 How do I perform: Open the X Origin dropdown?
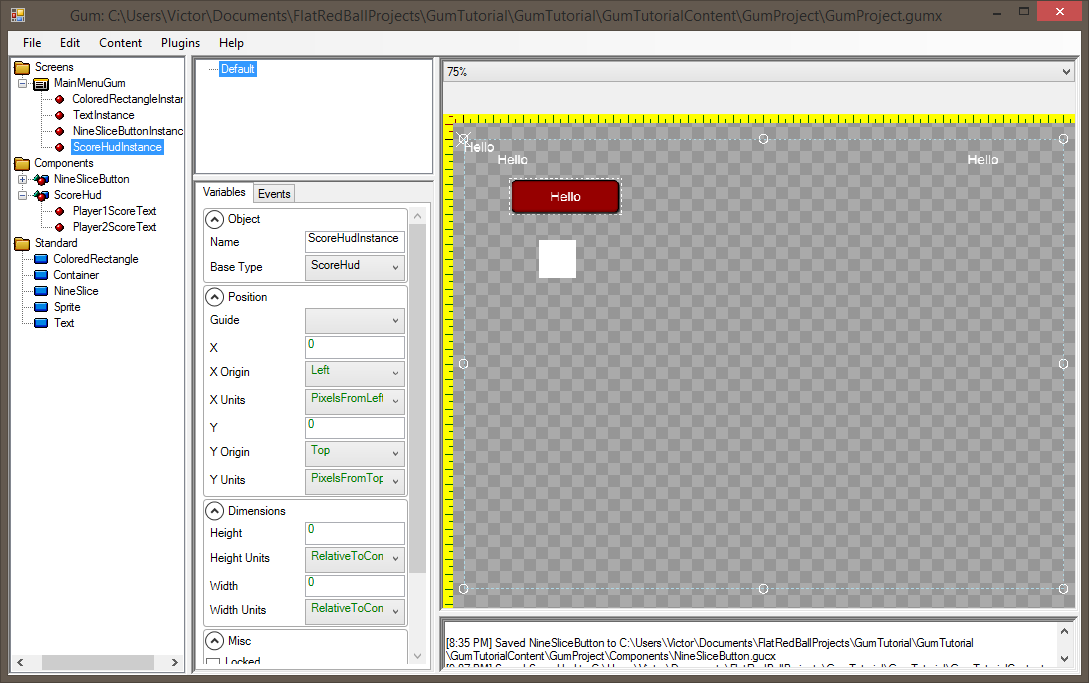point(355,373)
